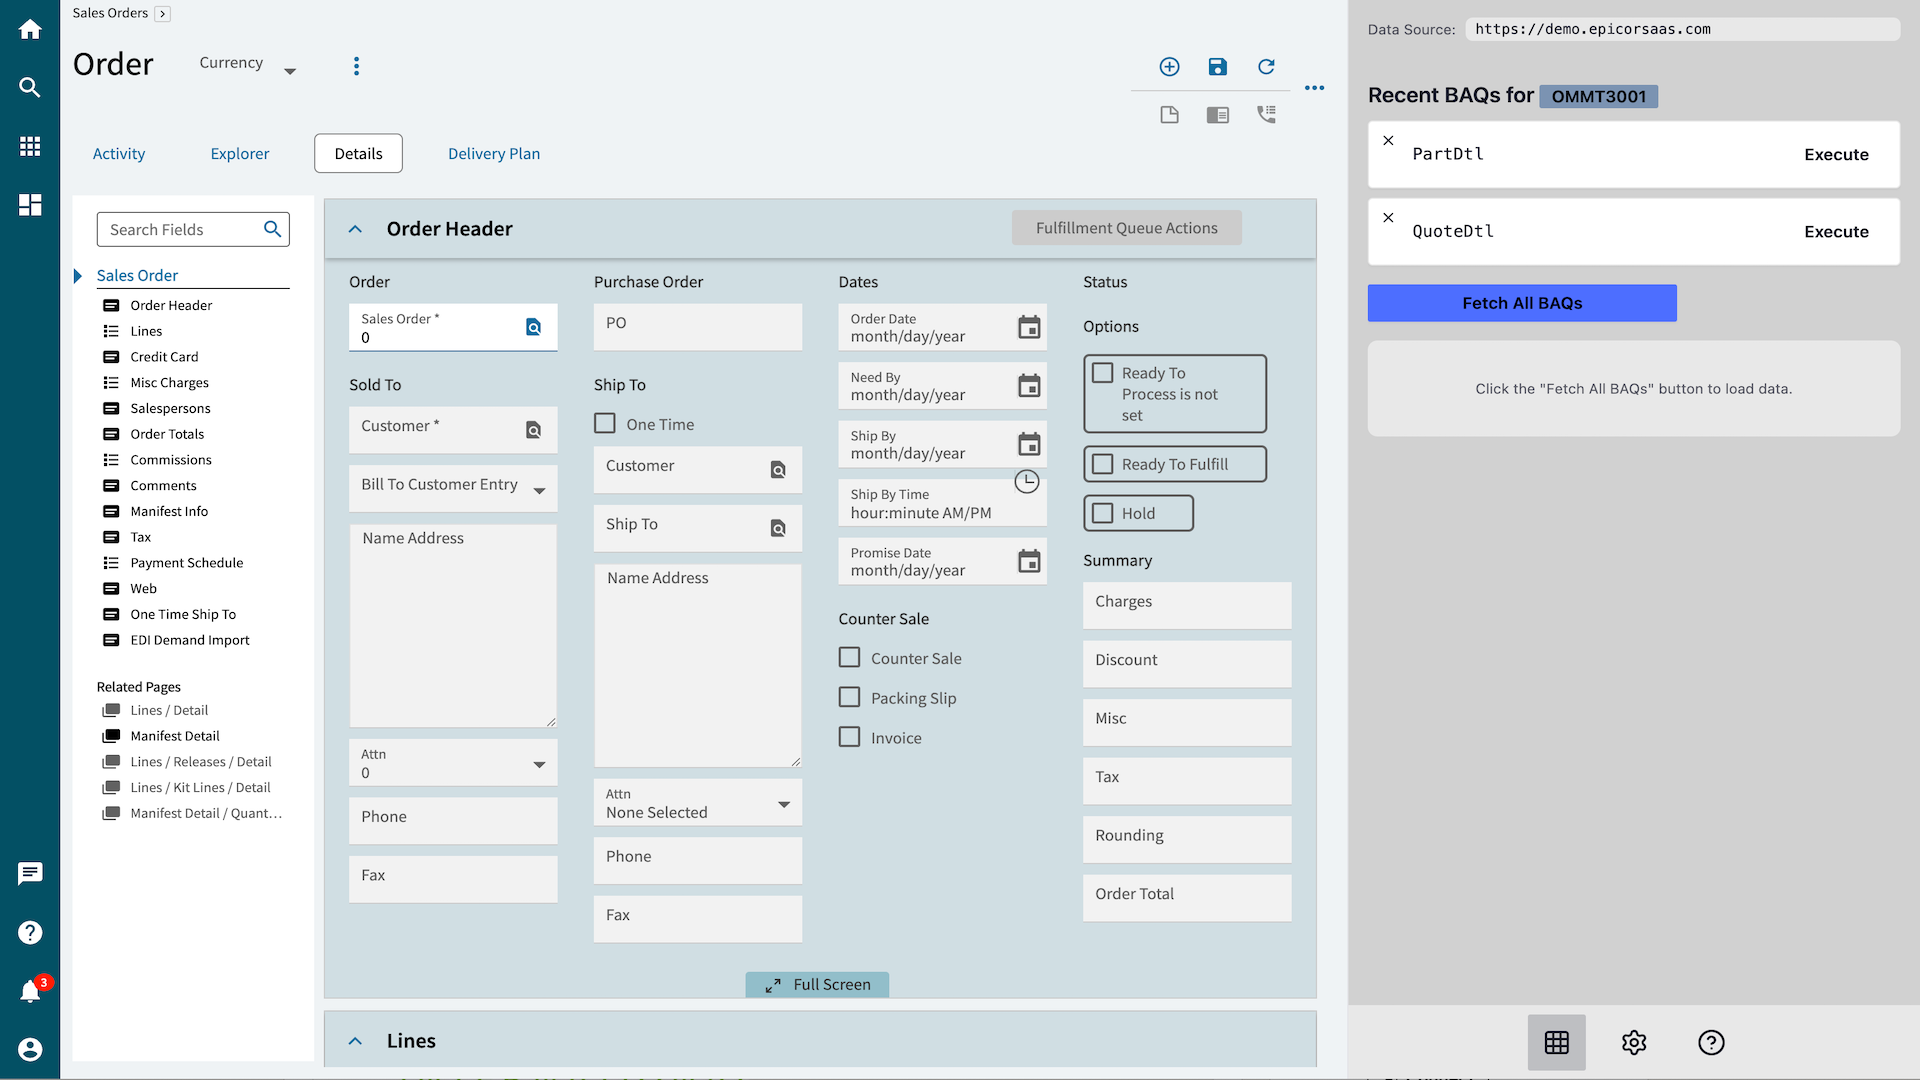Enable the Ready To Process checkbox
The height and width of the screenshot is (1080, 1920).
pyautogui.click(x=1102, y=373)
